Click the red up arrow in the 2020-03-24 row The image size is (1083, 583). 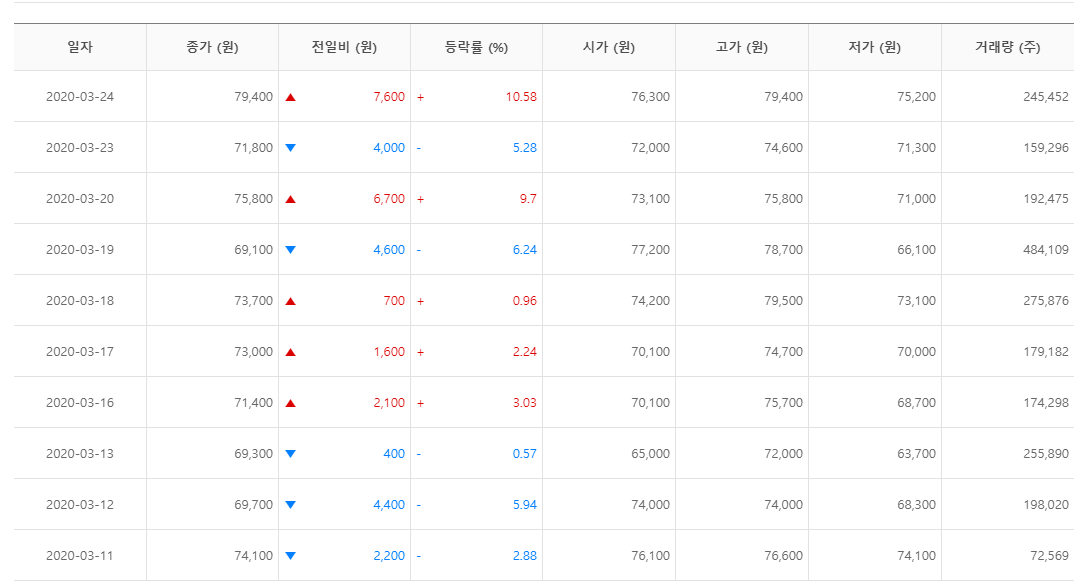tap(291, 97)
